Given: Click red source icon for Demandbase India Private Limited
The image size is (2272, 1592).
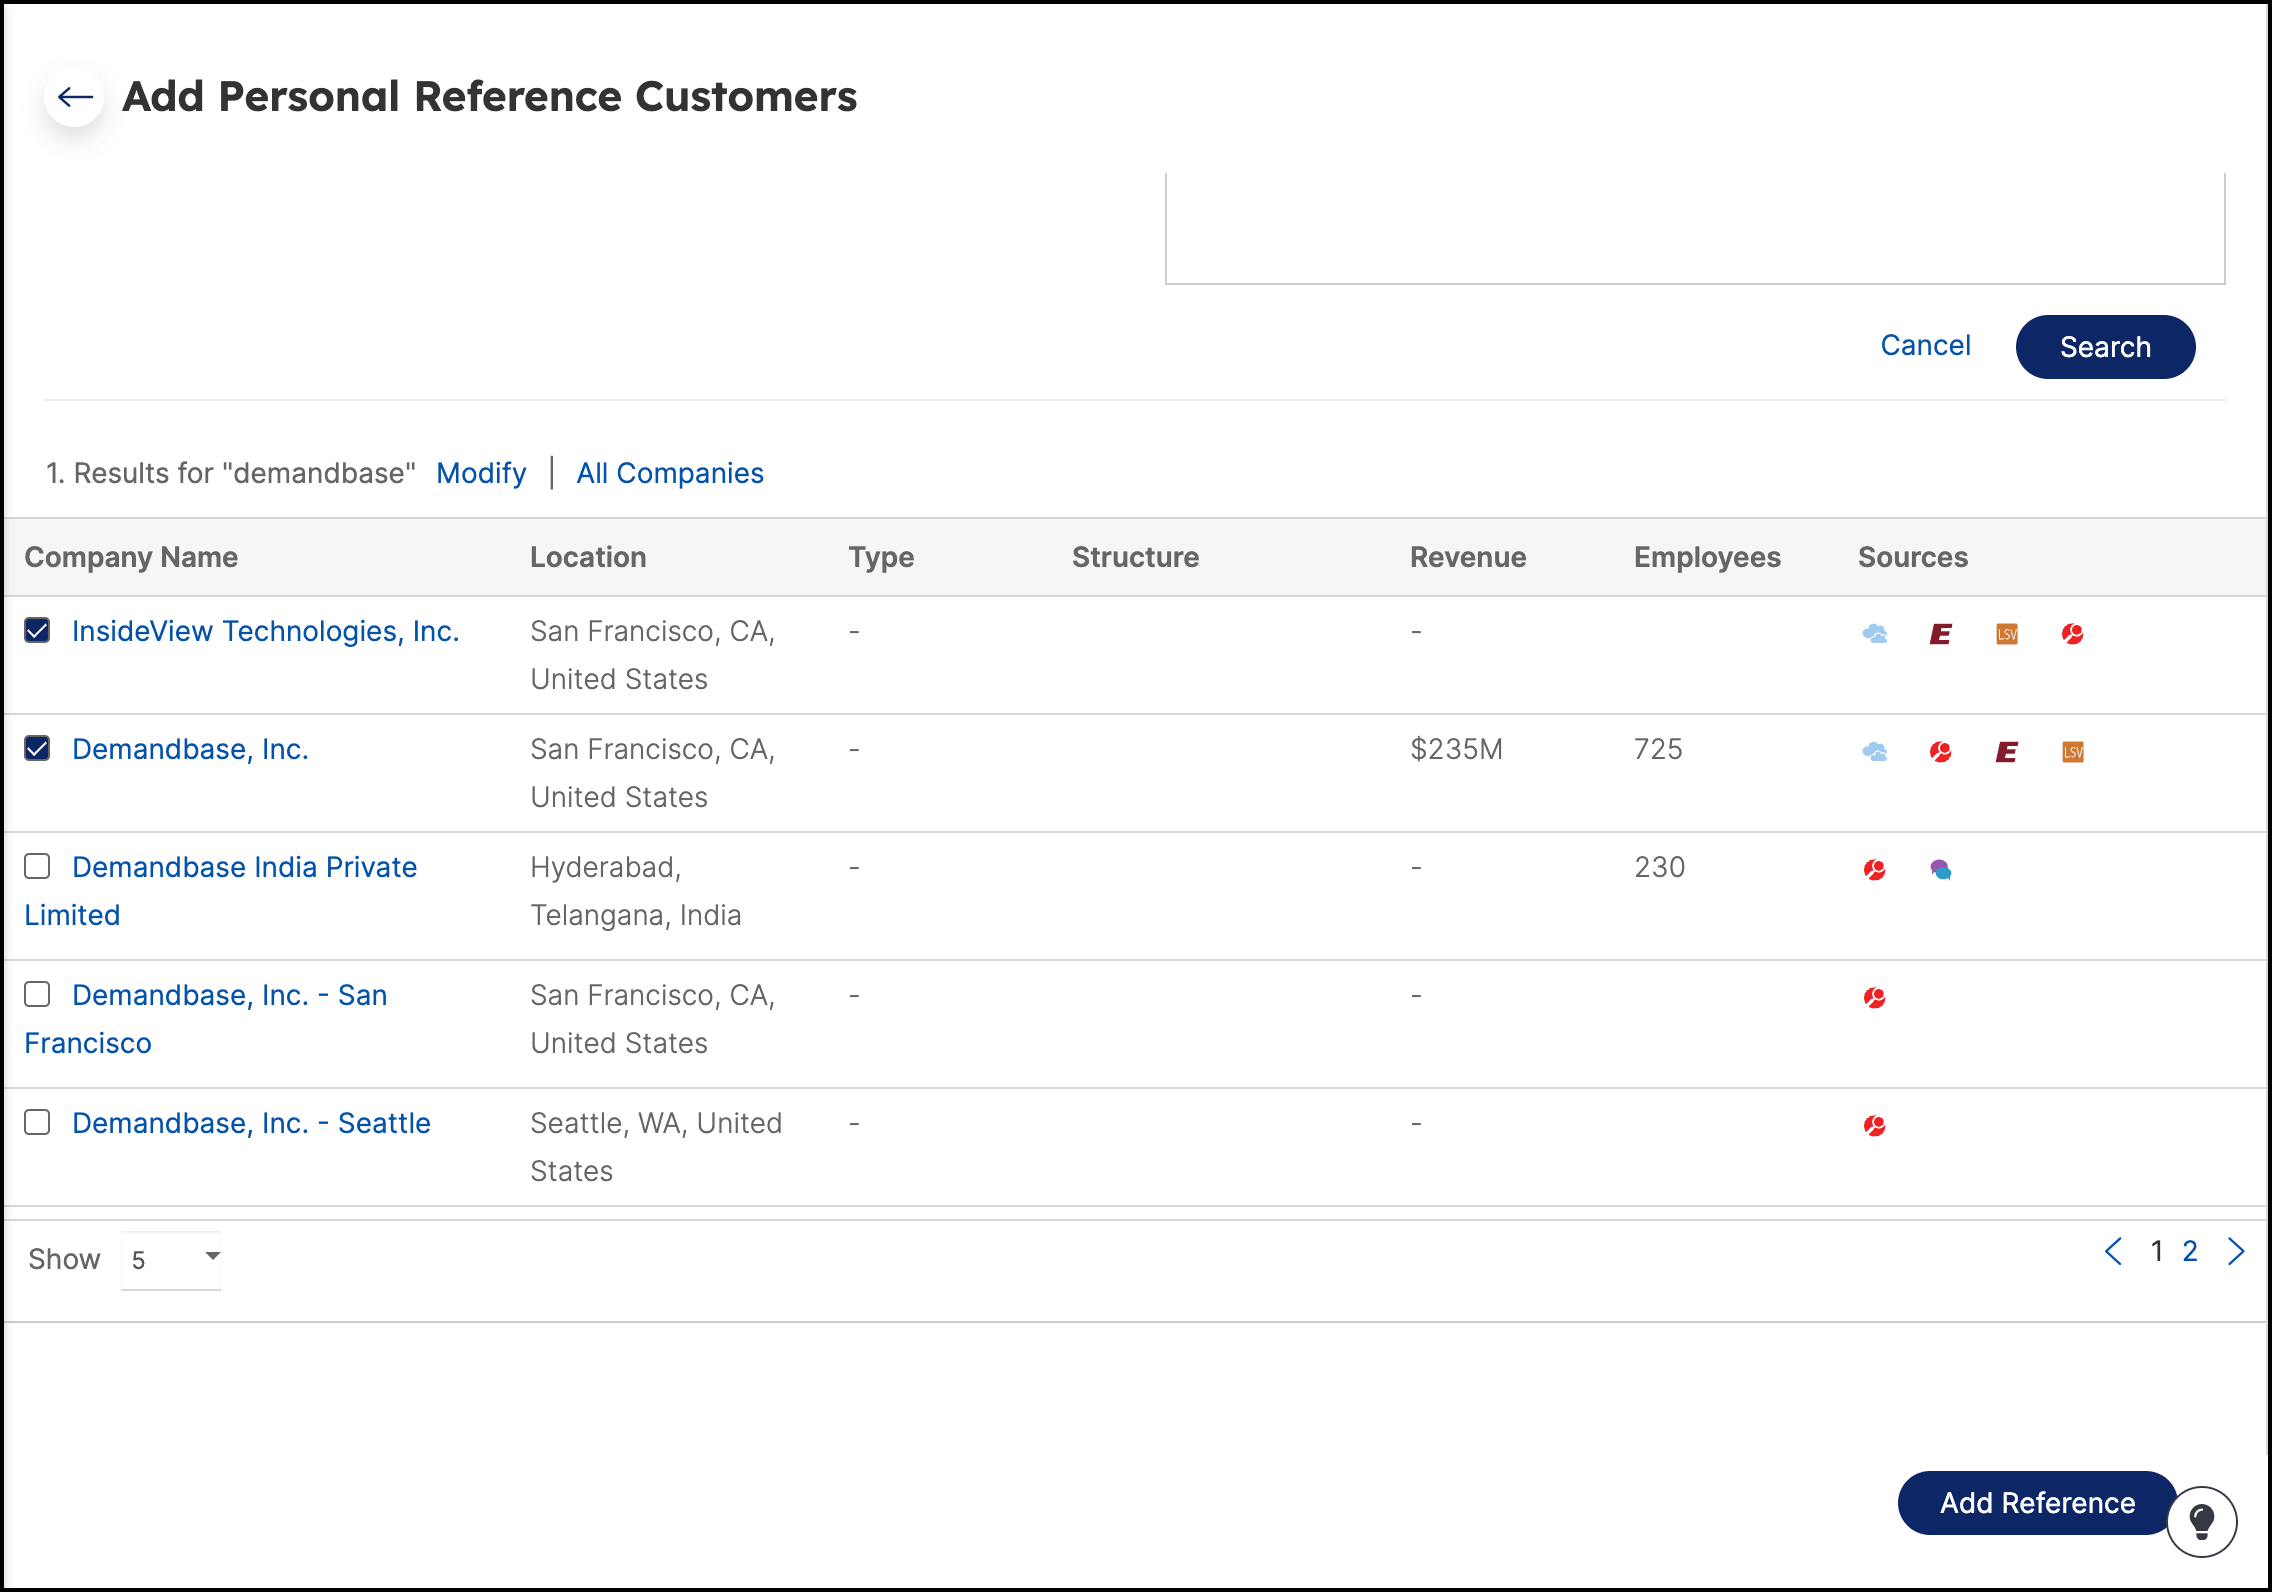Looking at the screenshot, I should click(1875, 869).
